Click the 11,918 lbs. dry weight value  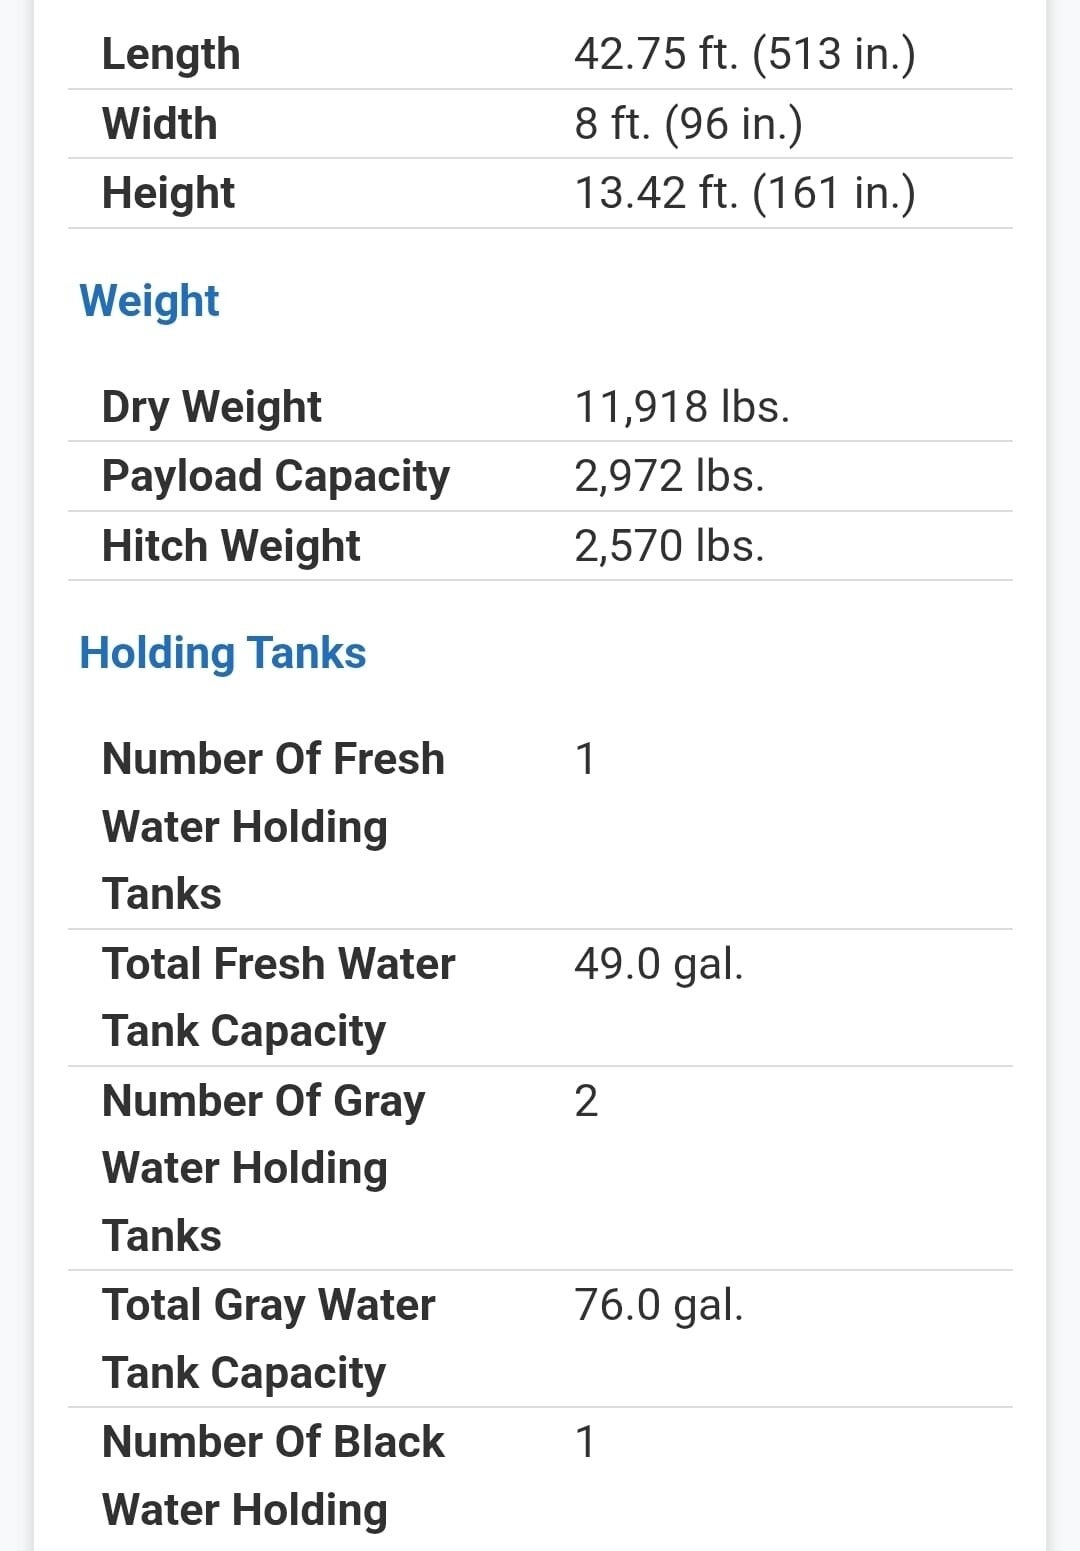[x=682, y=407]
